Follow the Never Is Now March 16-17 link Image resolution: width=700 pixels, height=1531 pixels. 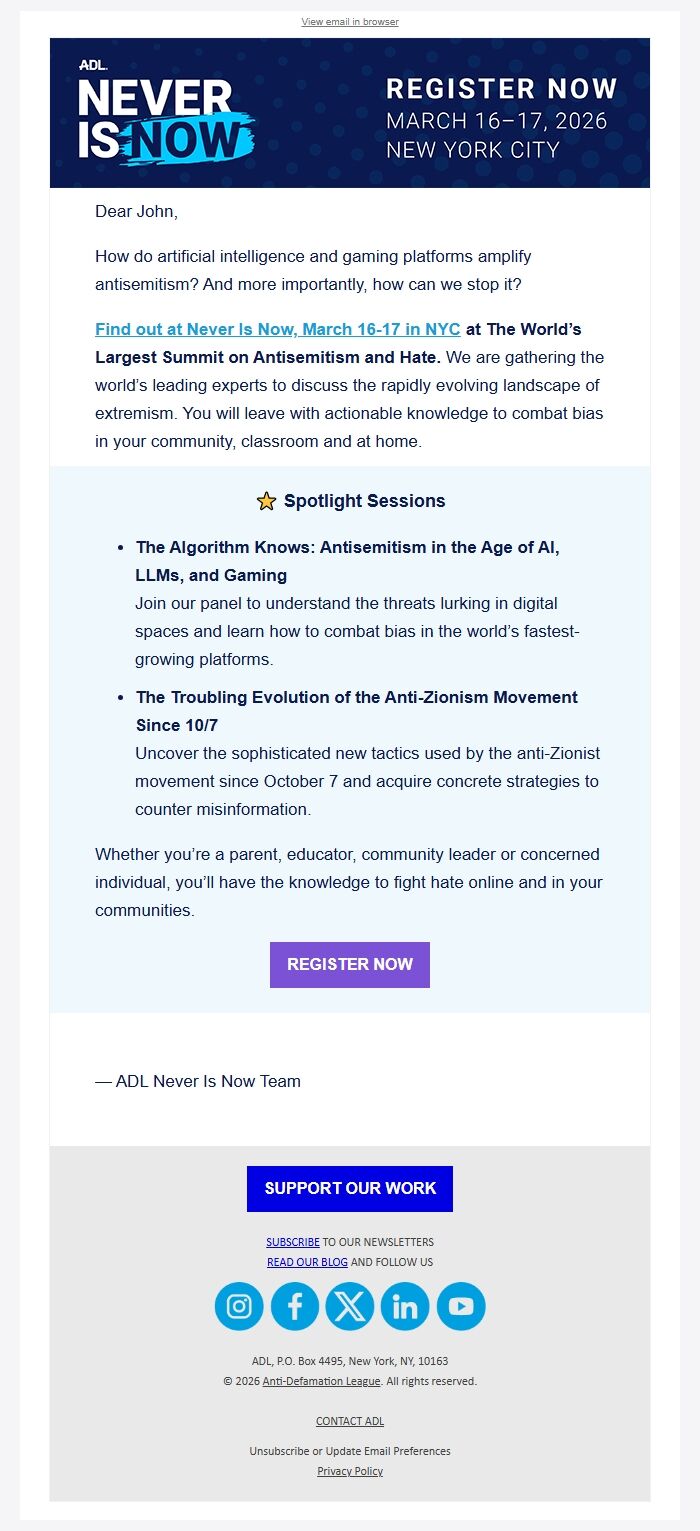click(x=276, y=329)
